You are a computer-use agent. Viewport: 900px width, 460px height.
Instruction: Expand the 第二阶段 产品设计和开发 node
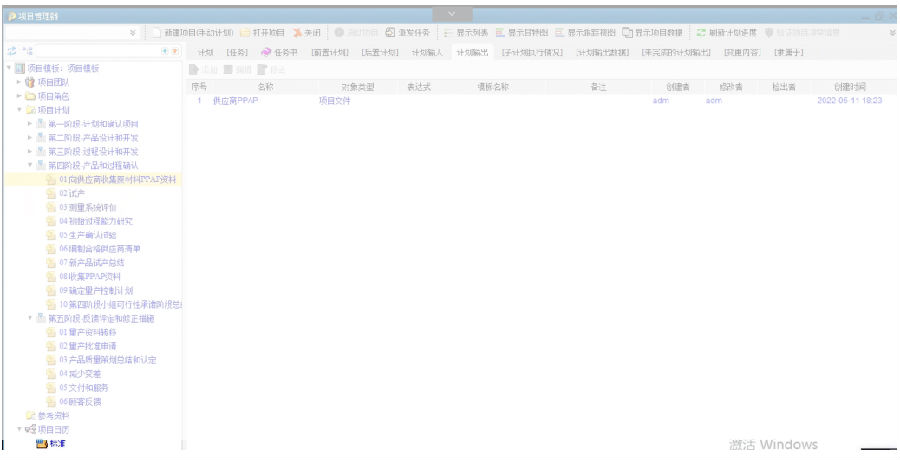(30, 138)
